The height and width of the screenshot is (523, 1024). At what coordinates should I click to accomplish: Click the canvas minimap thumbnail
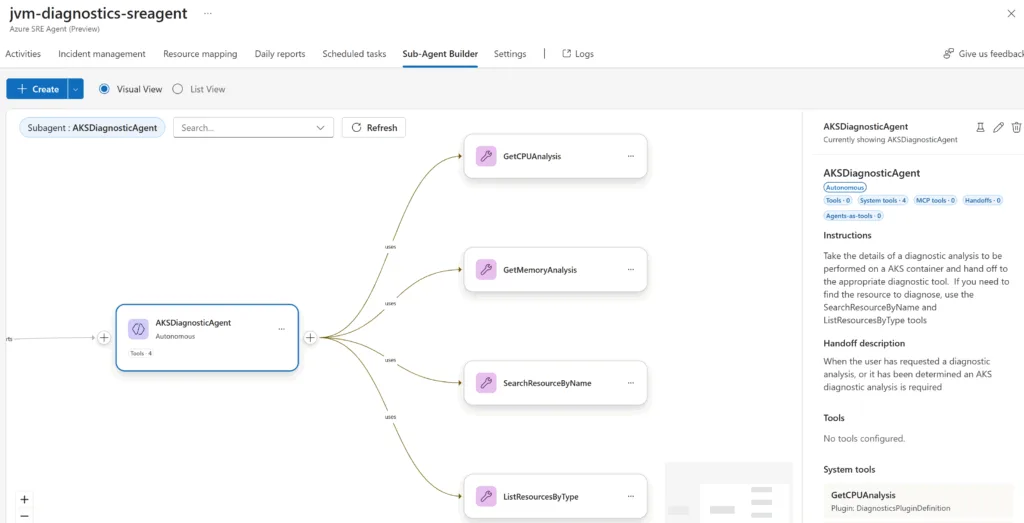pyautogui.click(x=729, y=492)
